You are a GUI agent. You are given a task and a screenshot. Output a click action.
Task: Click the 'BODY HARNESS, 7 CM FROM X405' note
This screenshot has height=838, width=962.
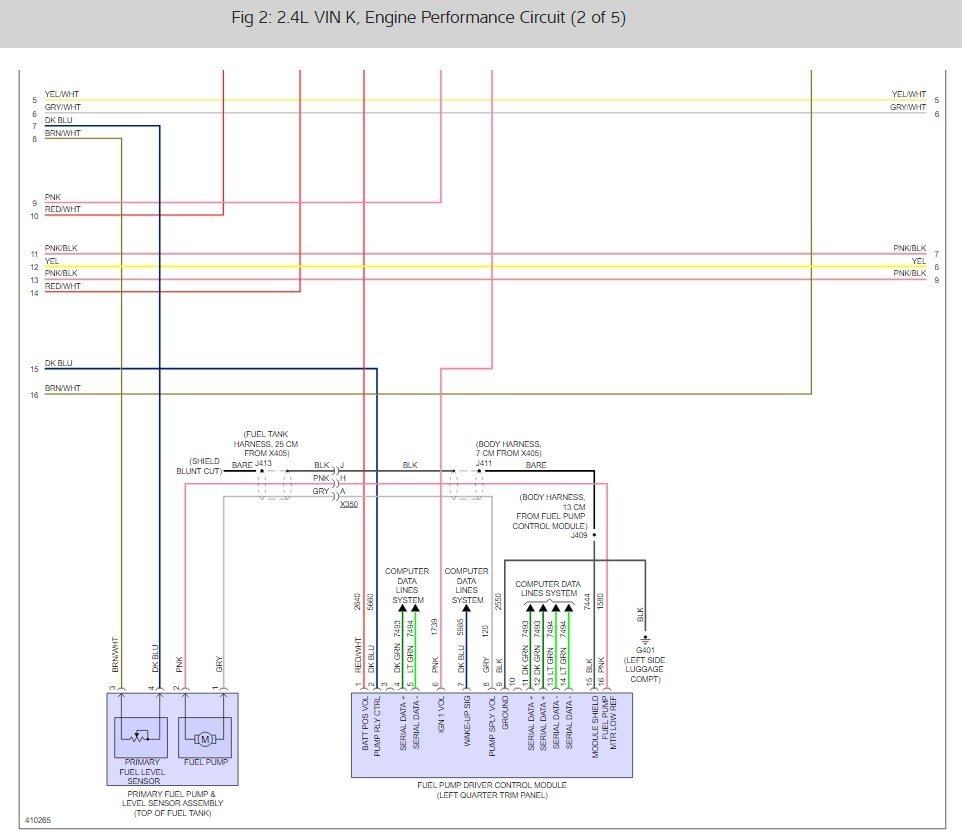tap(509, 448)
